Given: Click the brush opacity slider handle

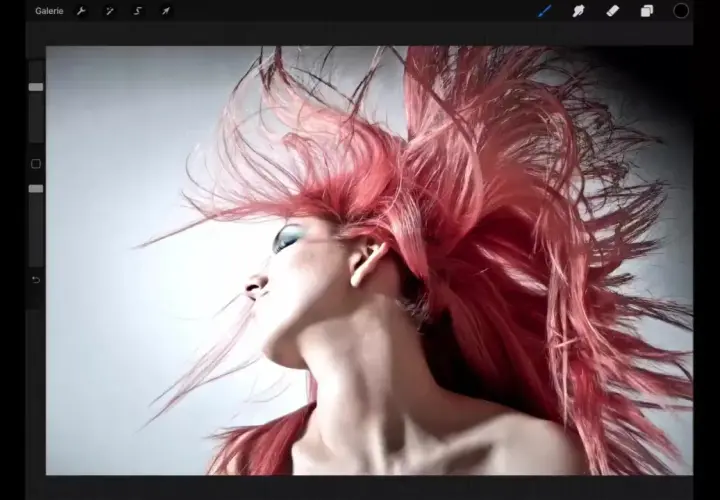Looking at the screenshot, I should (36, 189).
